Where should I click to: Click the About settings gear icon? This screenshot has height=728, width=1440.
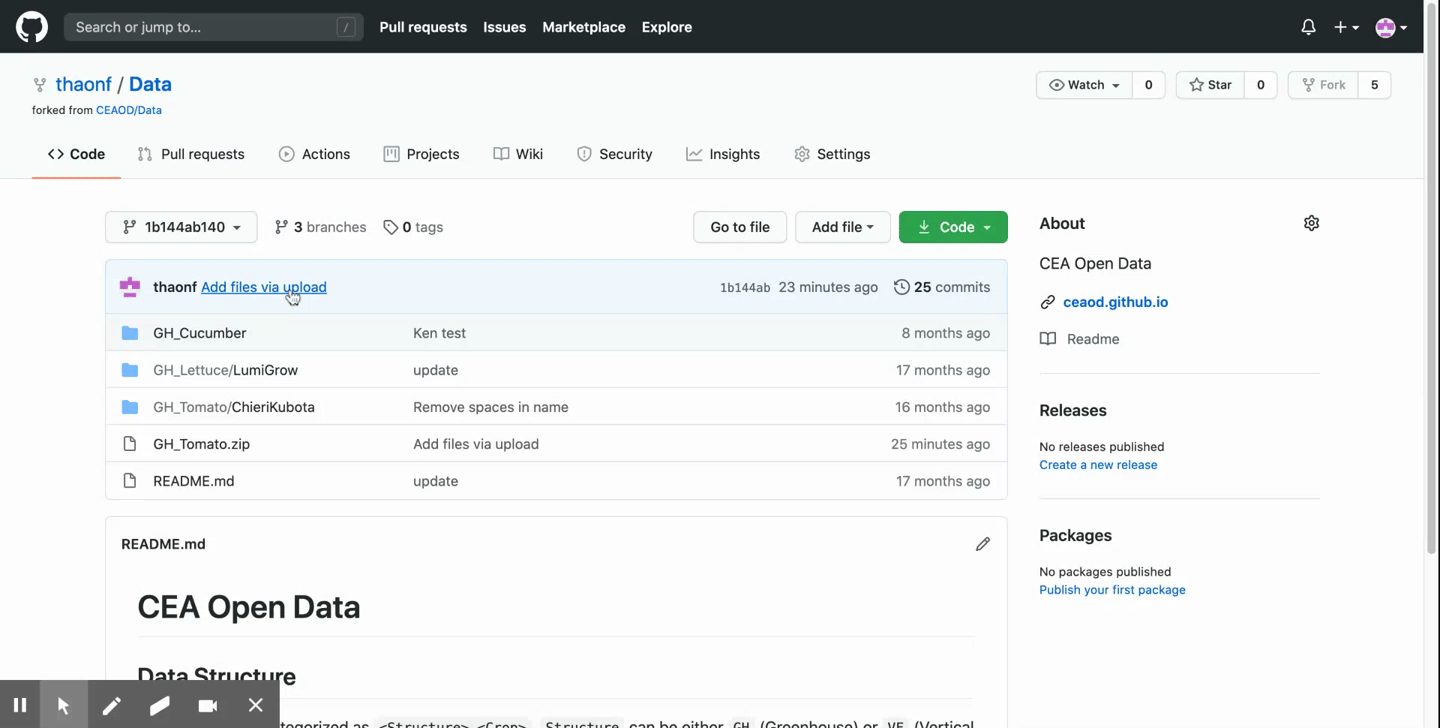[1311, 223]
